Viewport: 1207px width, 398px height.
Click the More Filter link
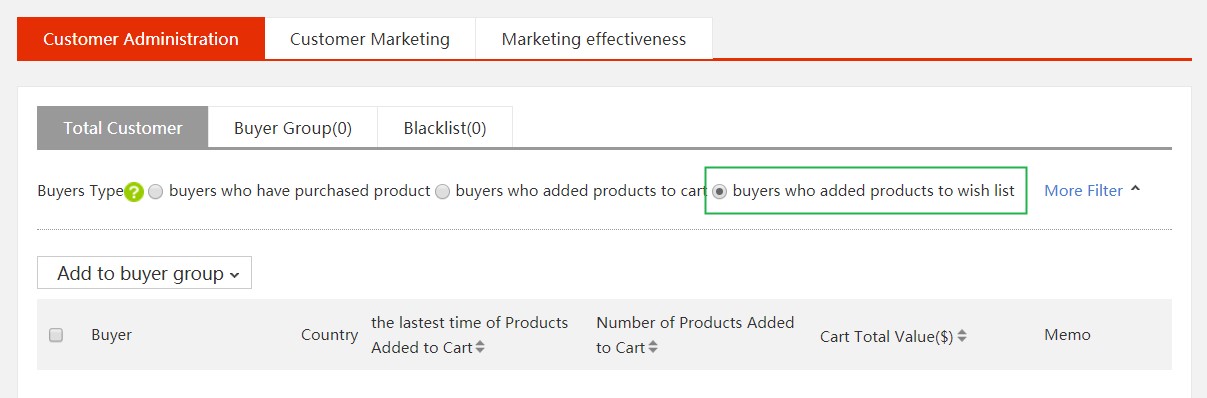1083,190
